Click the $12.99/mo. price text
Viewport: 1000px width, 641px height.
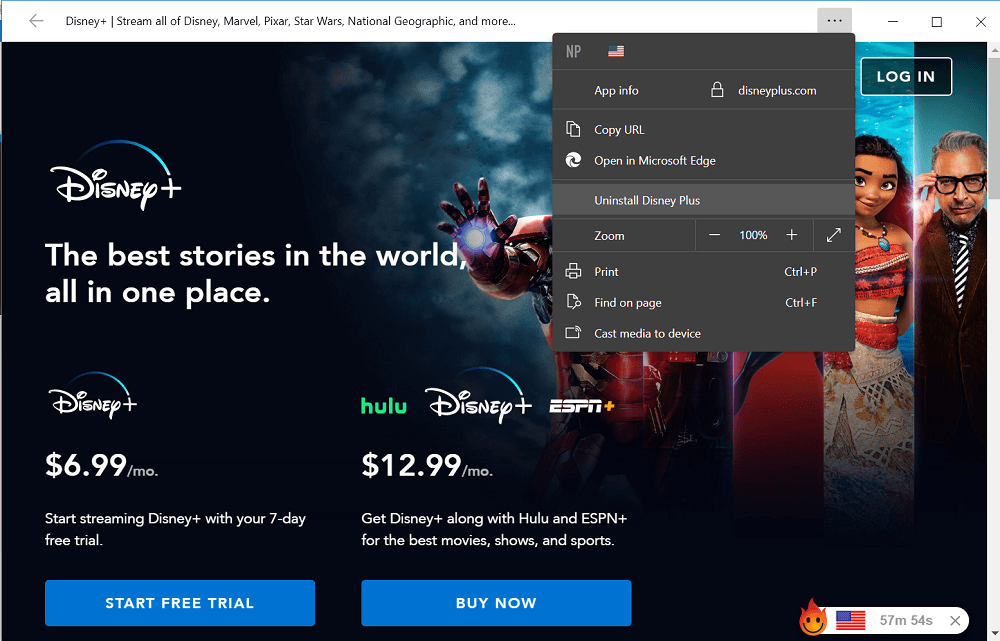point(427,465)
